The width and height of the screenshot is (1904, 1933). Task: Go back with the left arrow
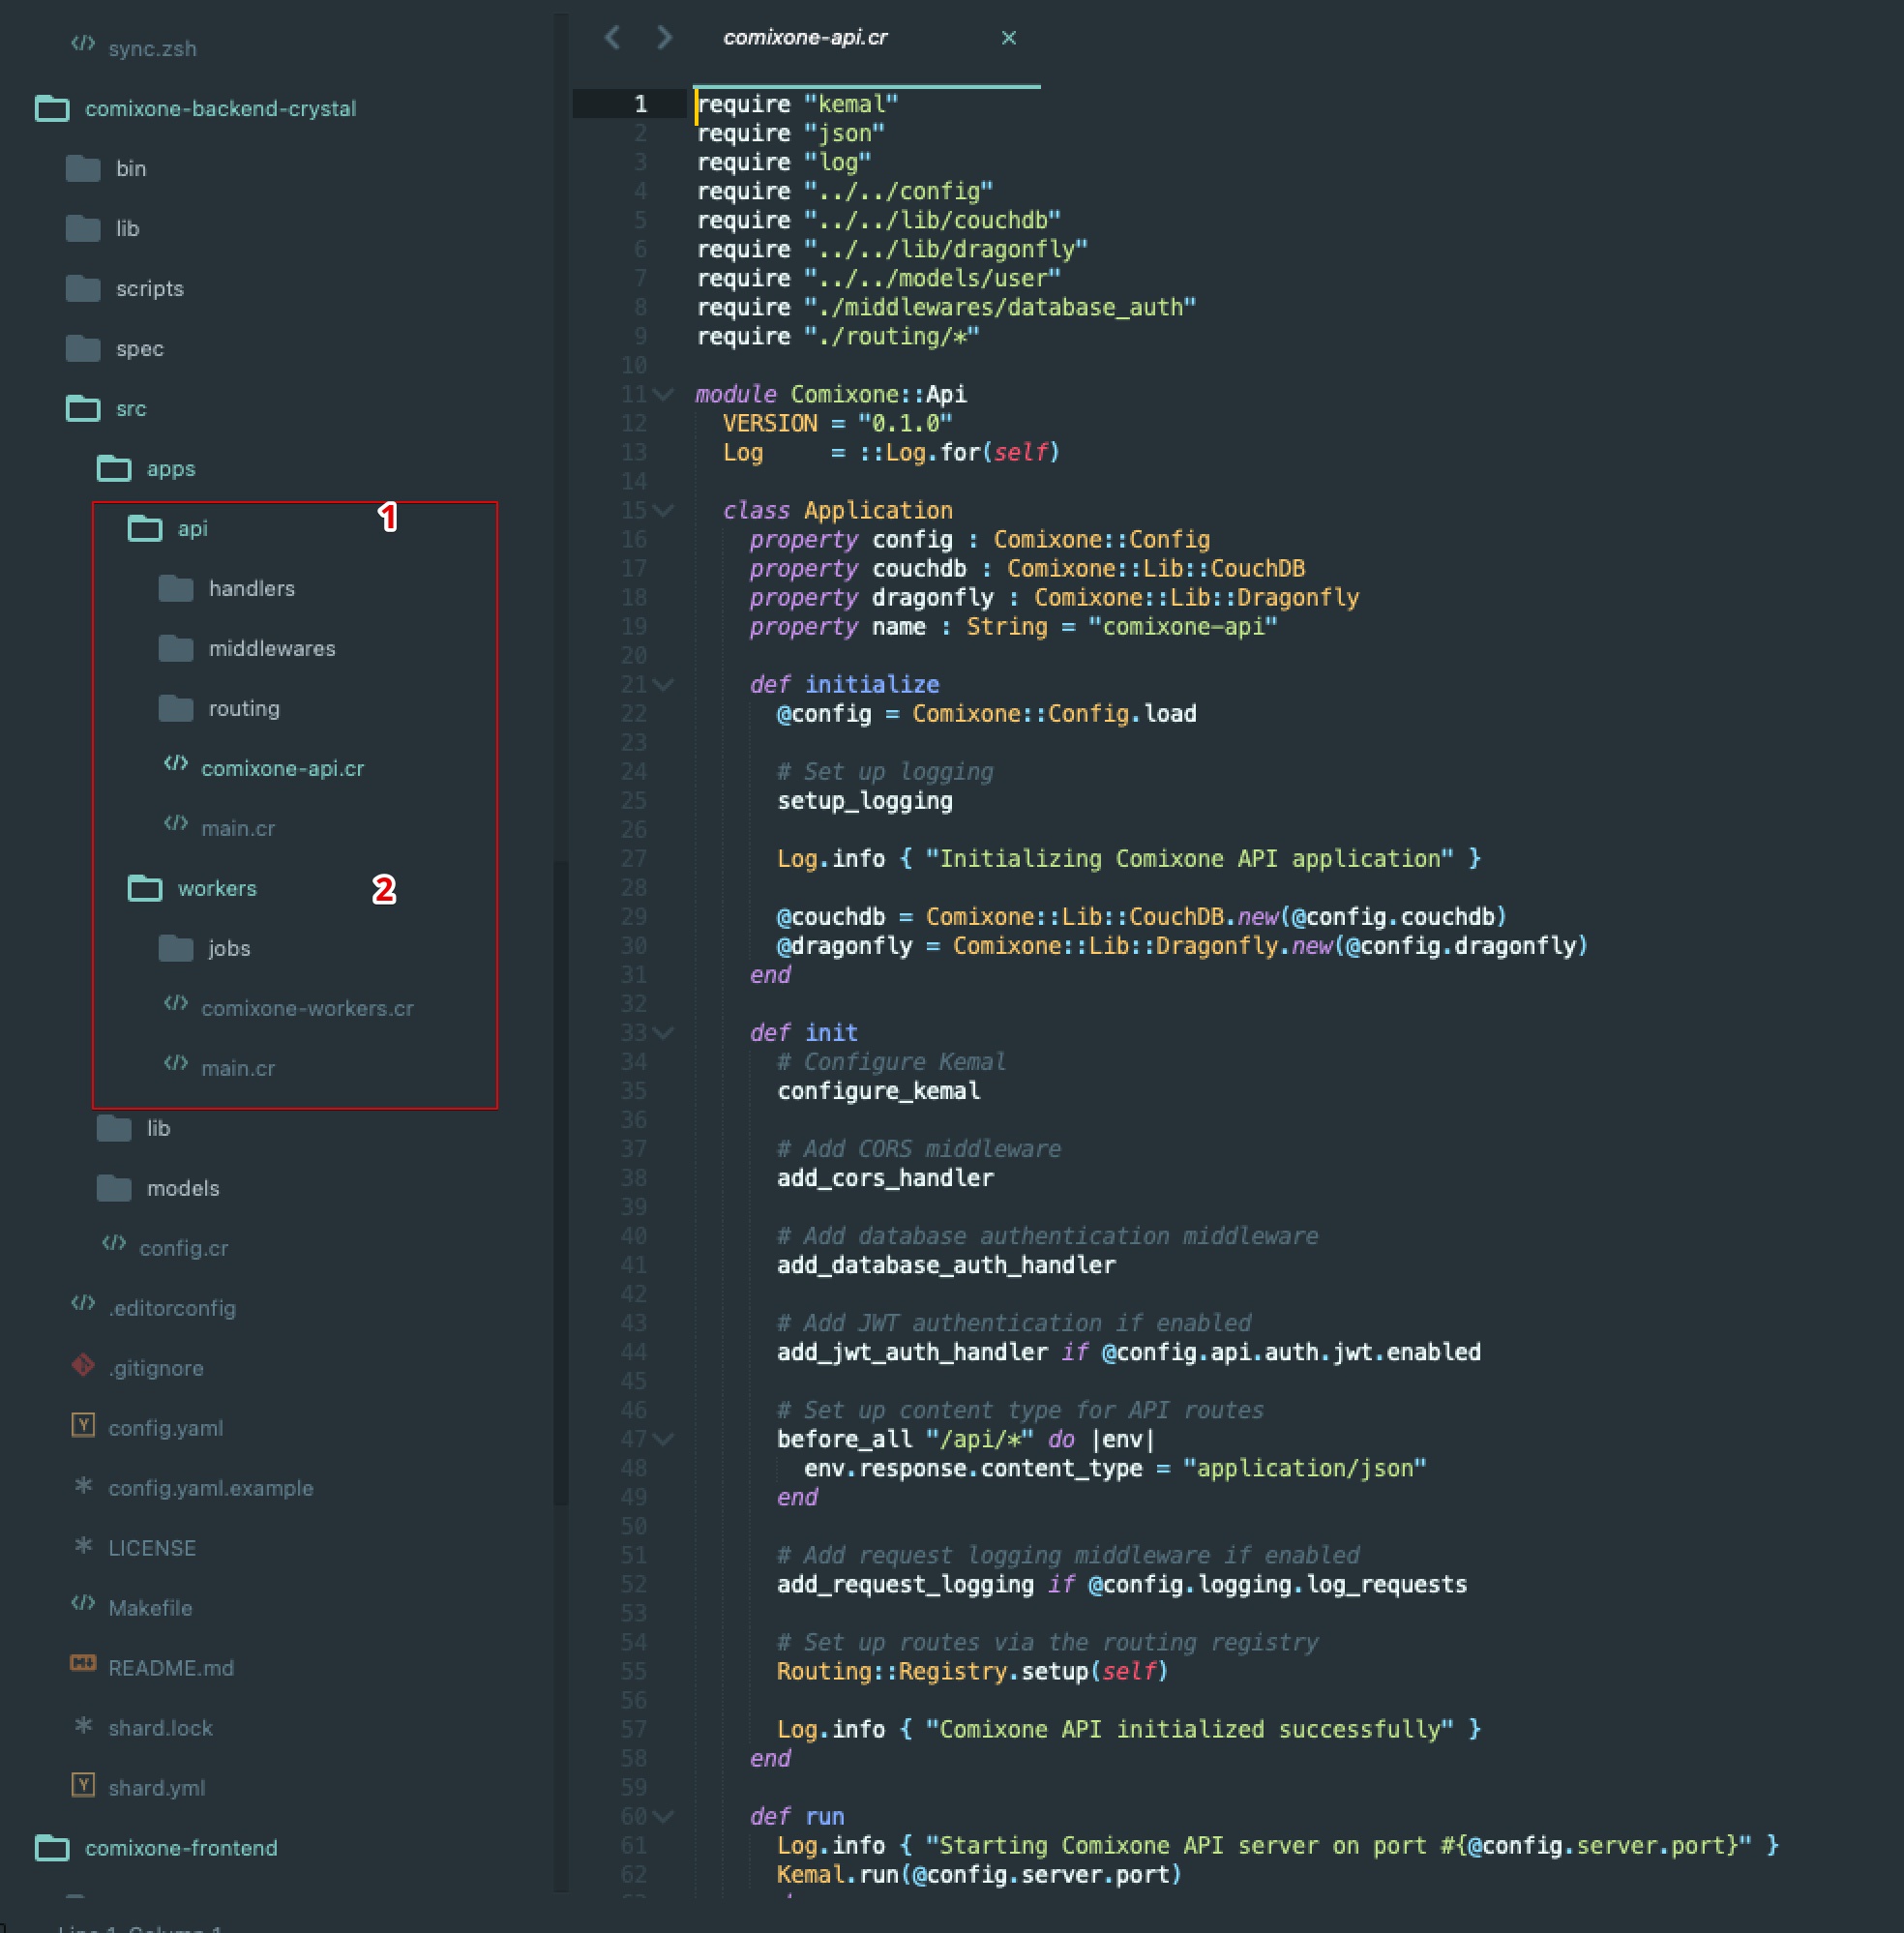pos(612,38)
